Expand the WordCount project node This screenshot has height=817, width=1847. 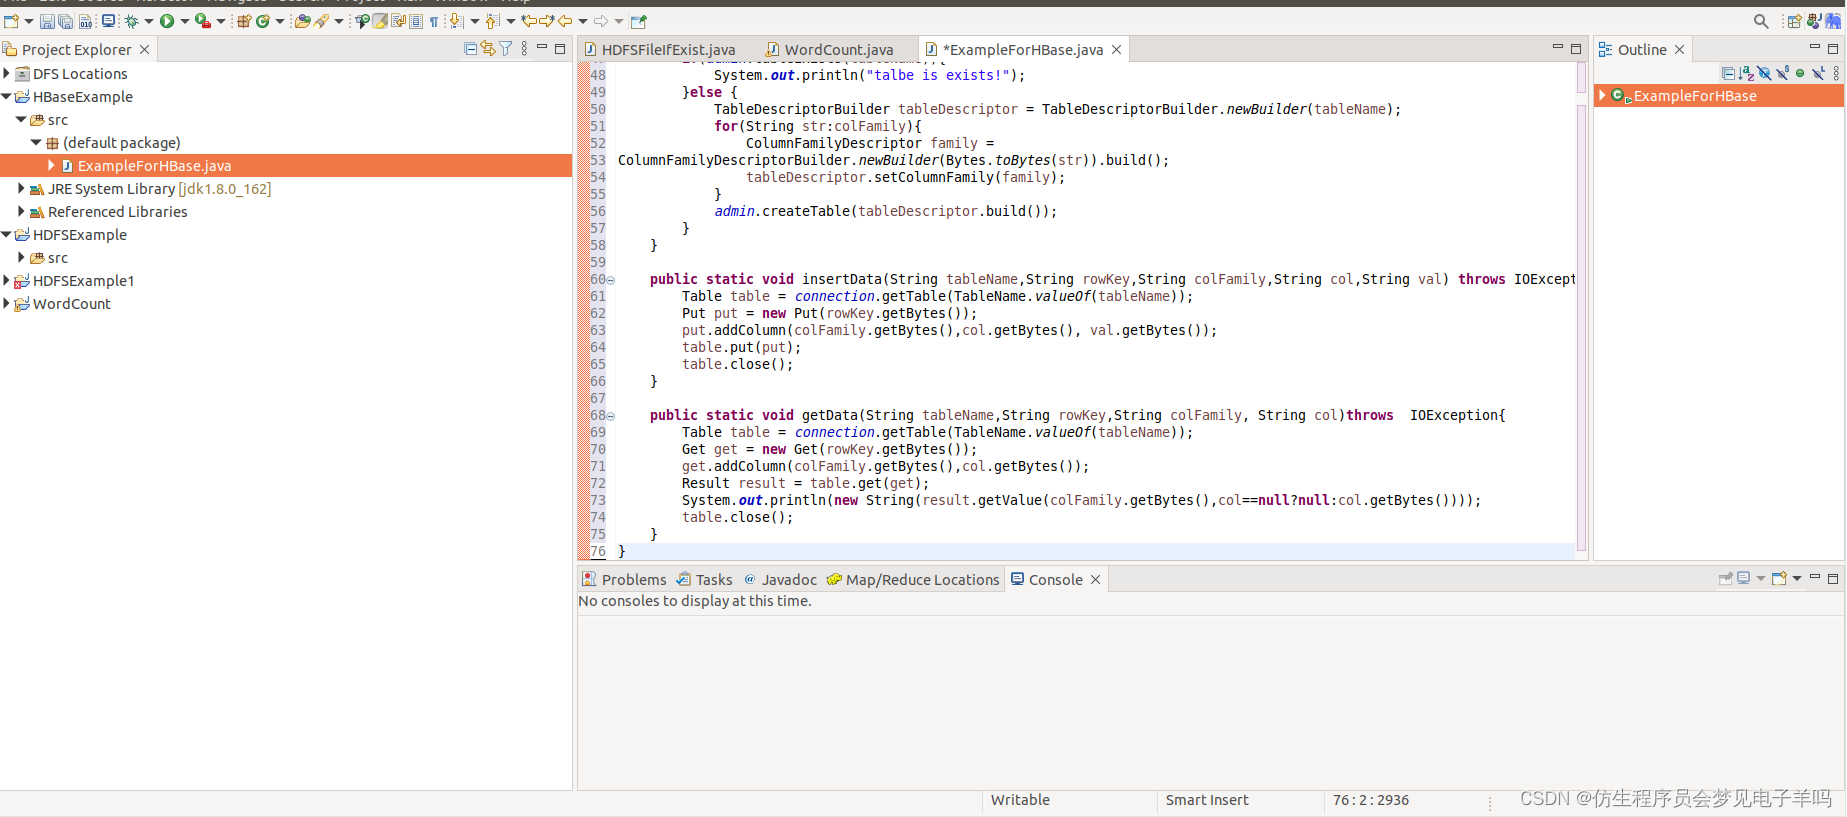[6, 303]
